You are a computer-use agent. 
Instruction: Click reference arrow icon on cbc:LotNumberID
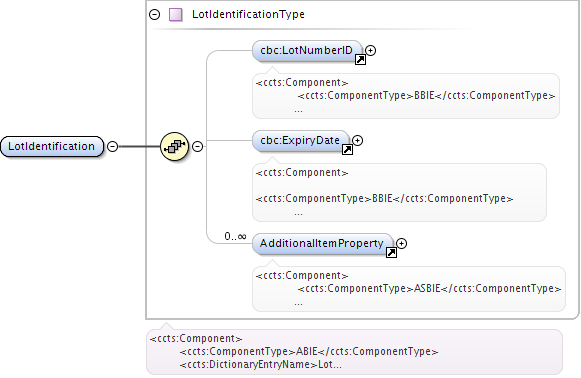(x=360, y=60)
